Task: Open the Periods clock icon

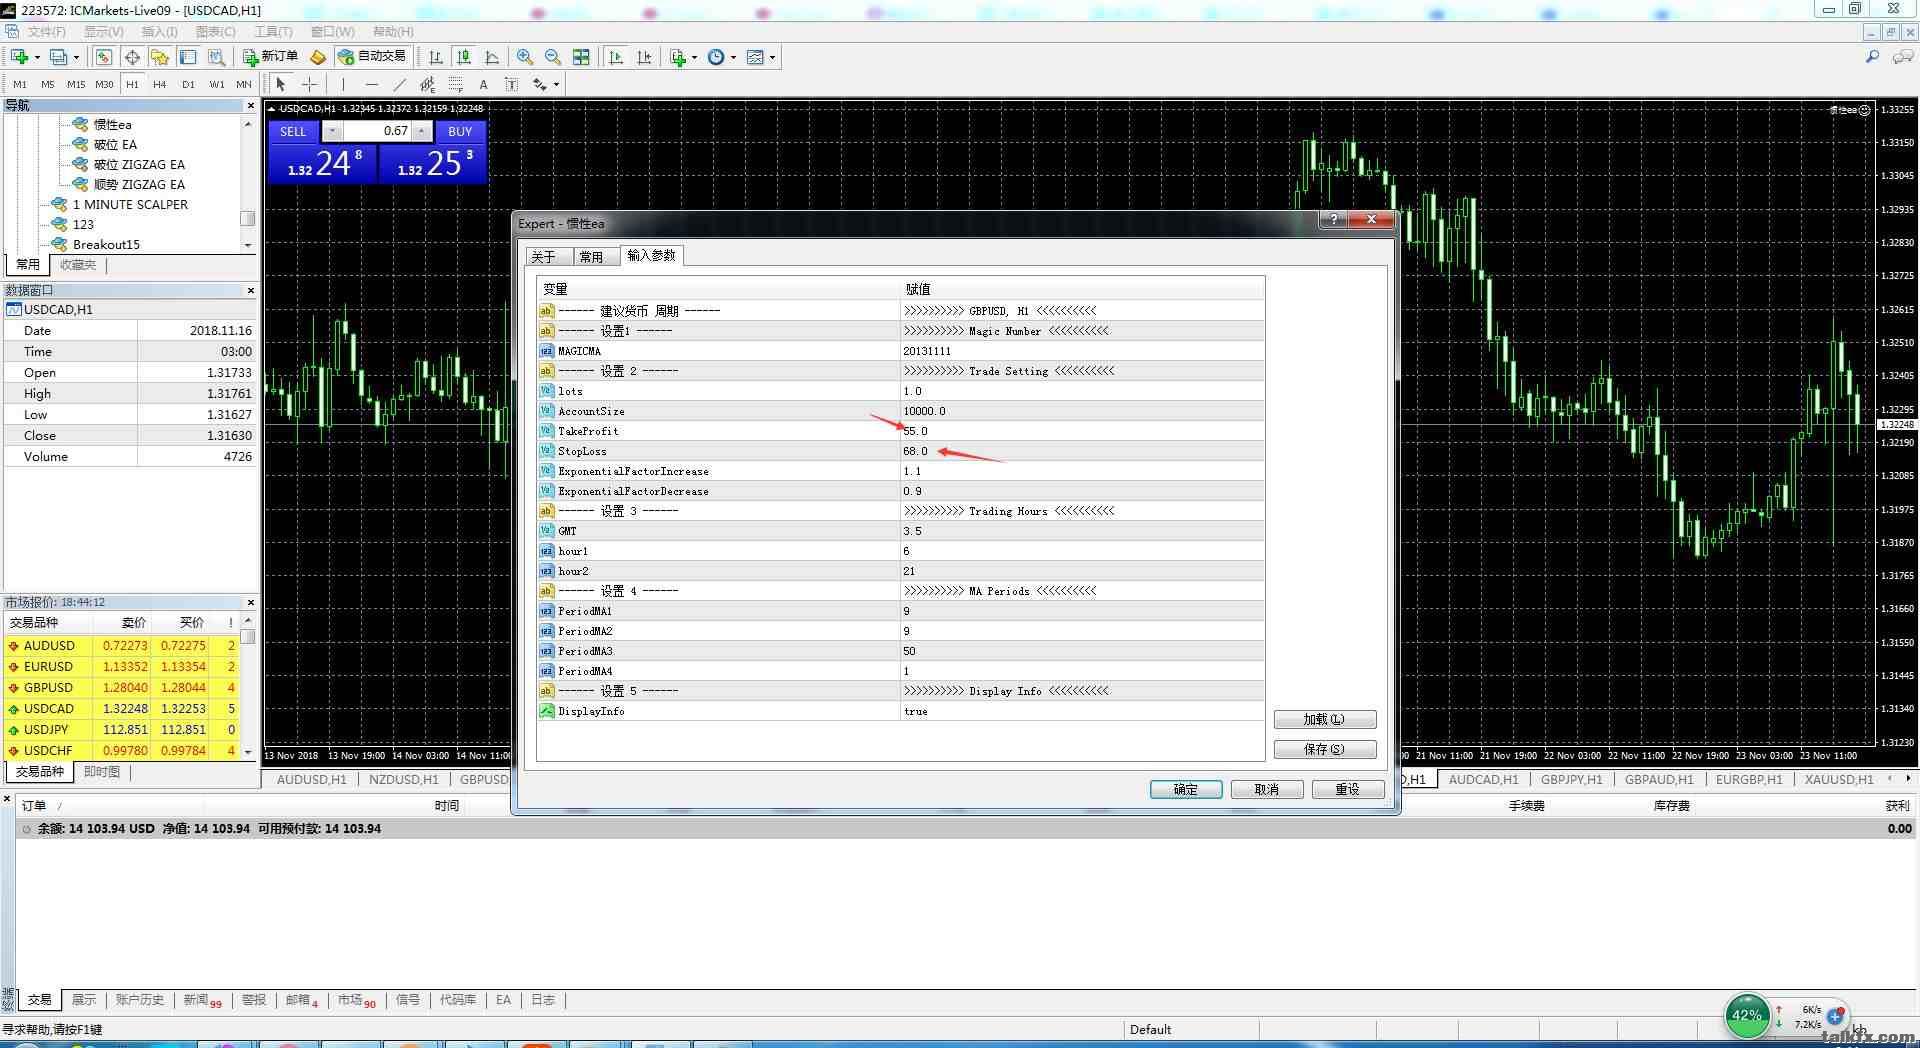Action: coord(716,57)
